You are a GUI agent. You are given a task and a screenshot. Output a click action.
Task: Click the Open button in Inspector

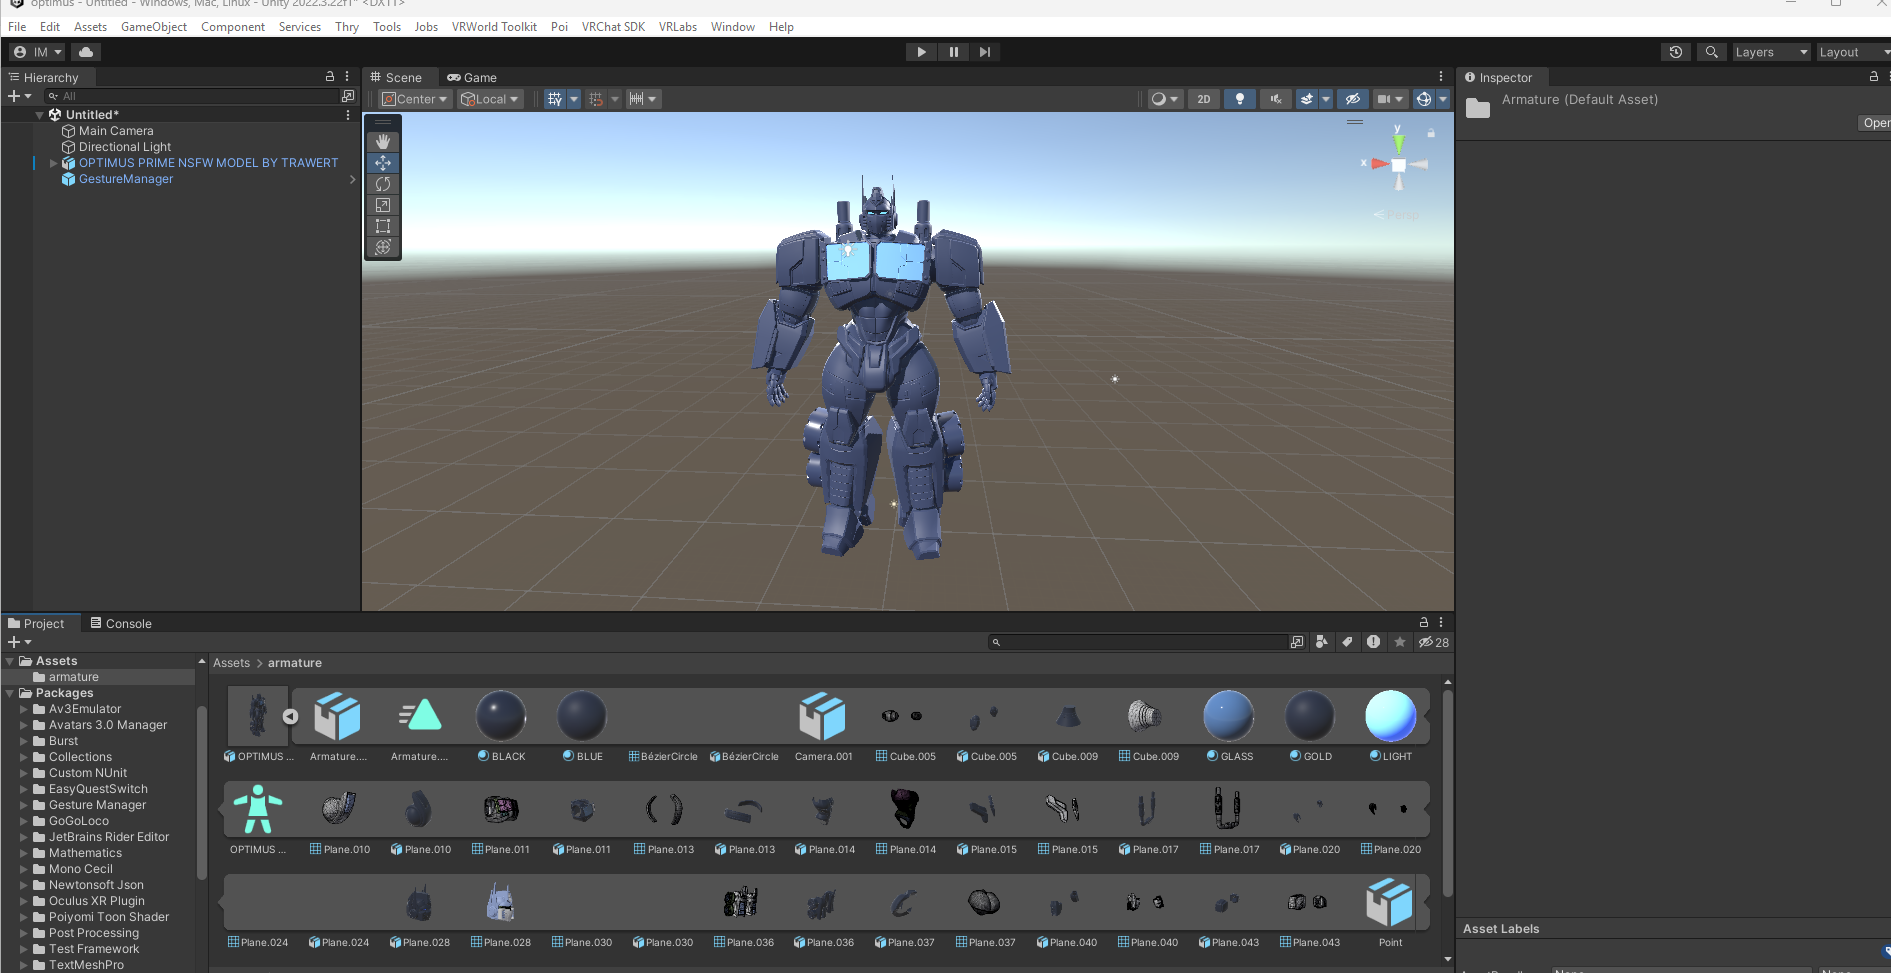click(1875, 123)
